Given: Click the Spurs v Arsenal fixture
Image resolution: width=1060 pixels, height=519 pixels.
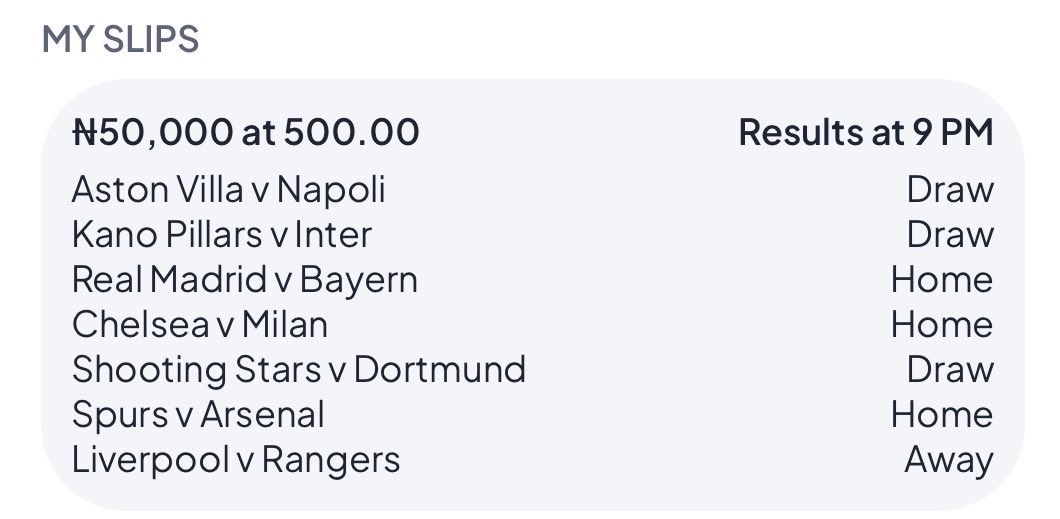Looking at the screenshot, I should coord(198,415).
